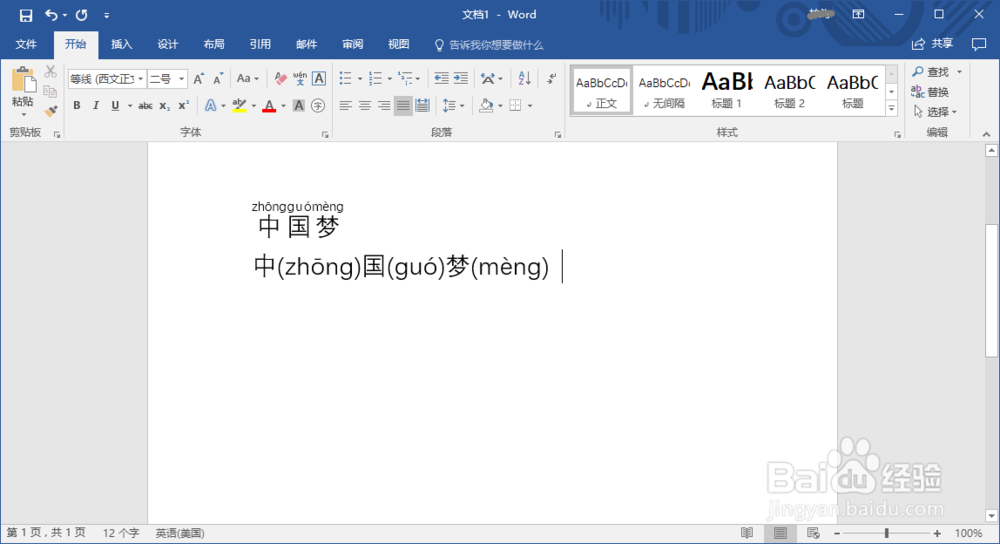Click the Redo repeat icon
This screenshot has height=544, width=1000.
82,15
